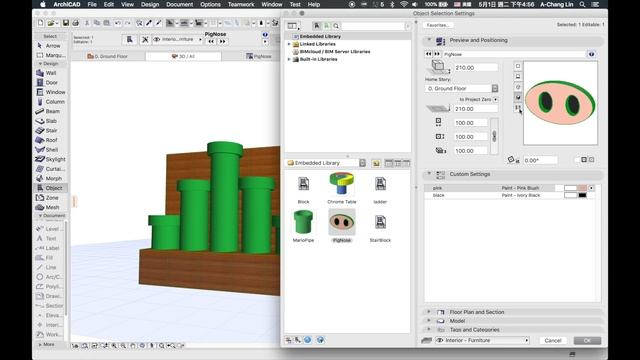Switch preview to hidden-line 3D view
This screenshot has width=640, height=360.
(x=518, y=87)
